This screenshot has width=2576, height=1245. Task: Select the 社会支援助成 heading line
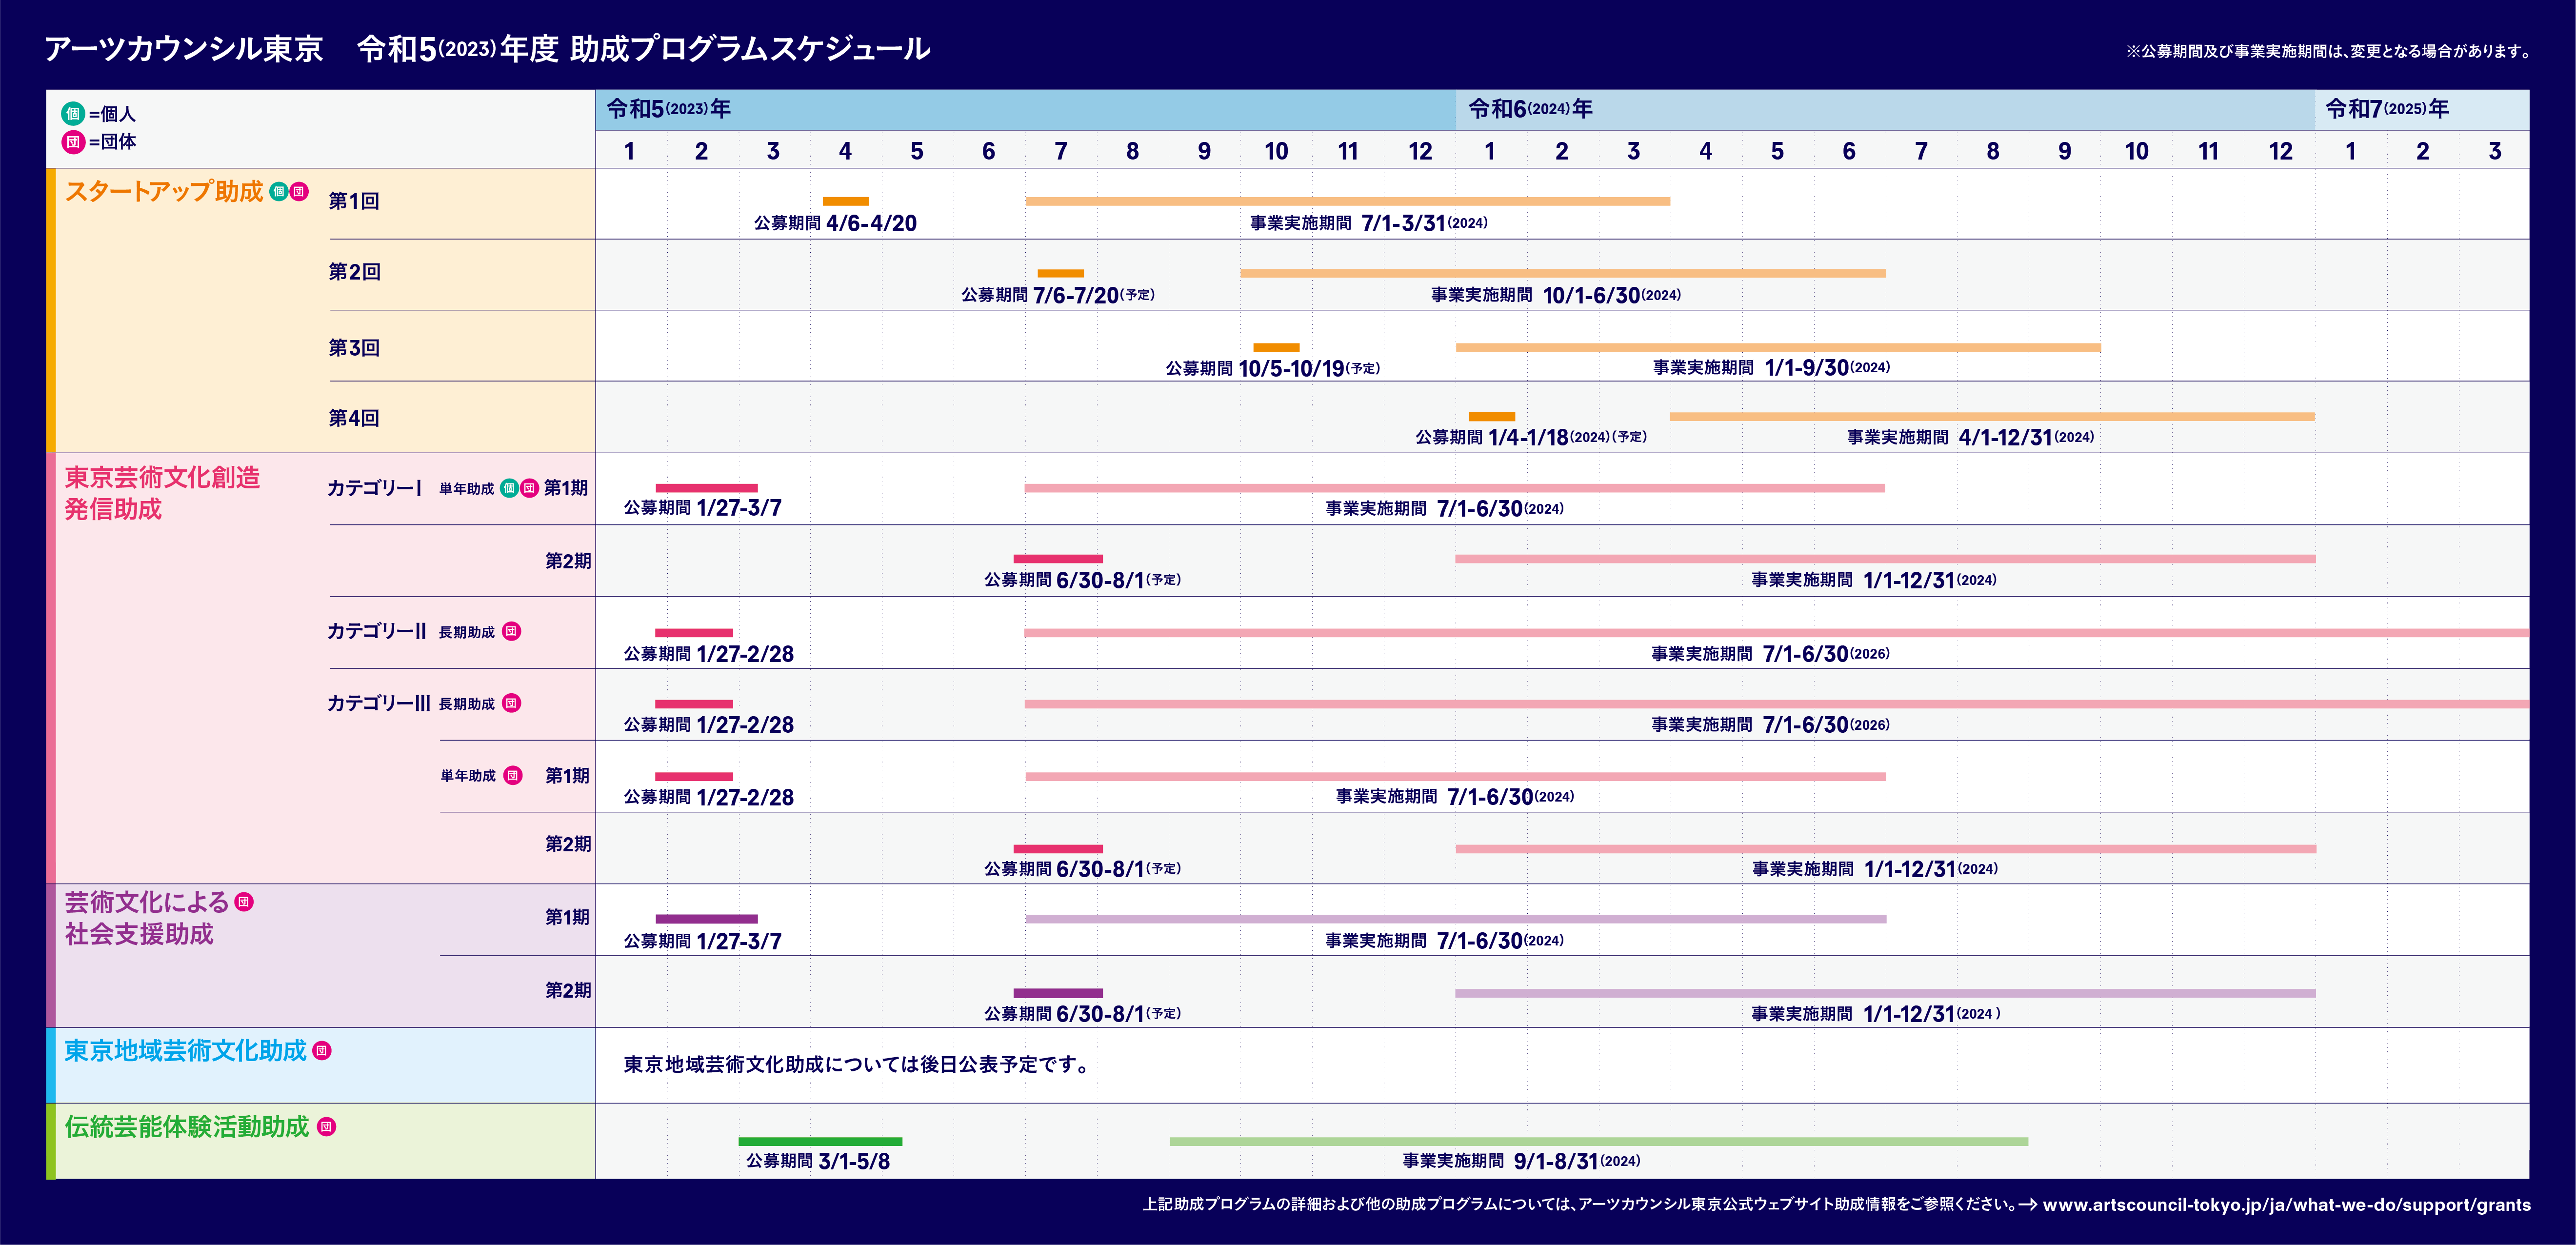[x=139, y=934]
